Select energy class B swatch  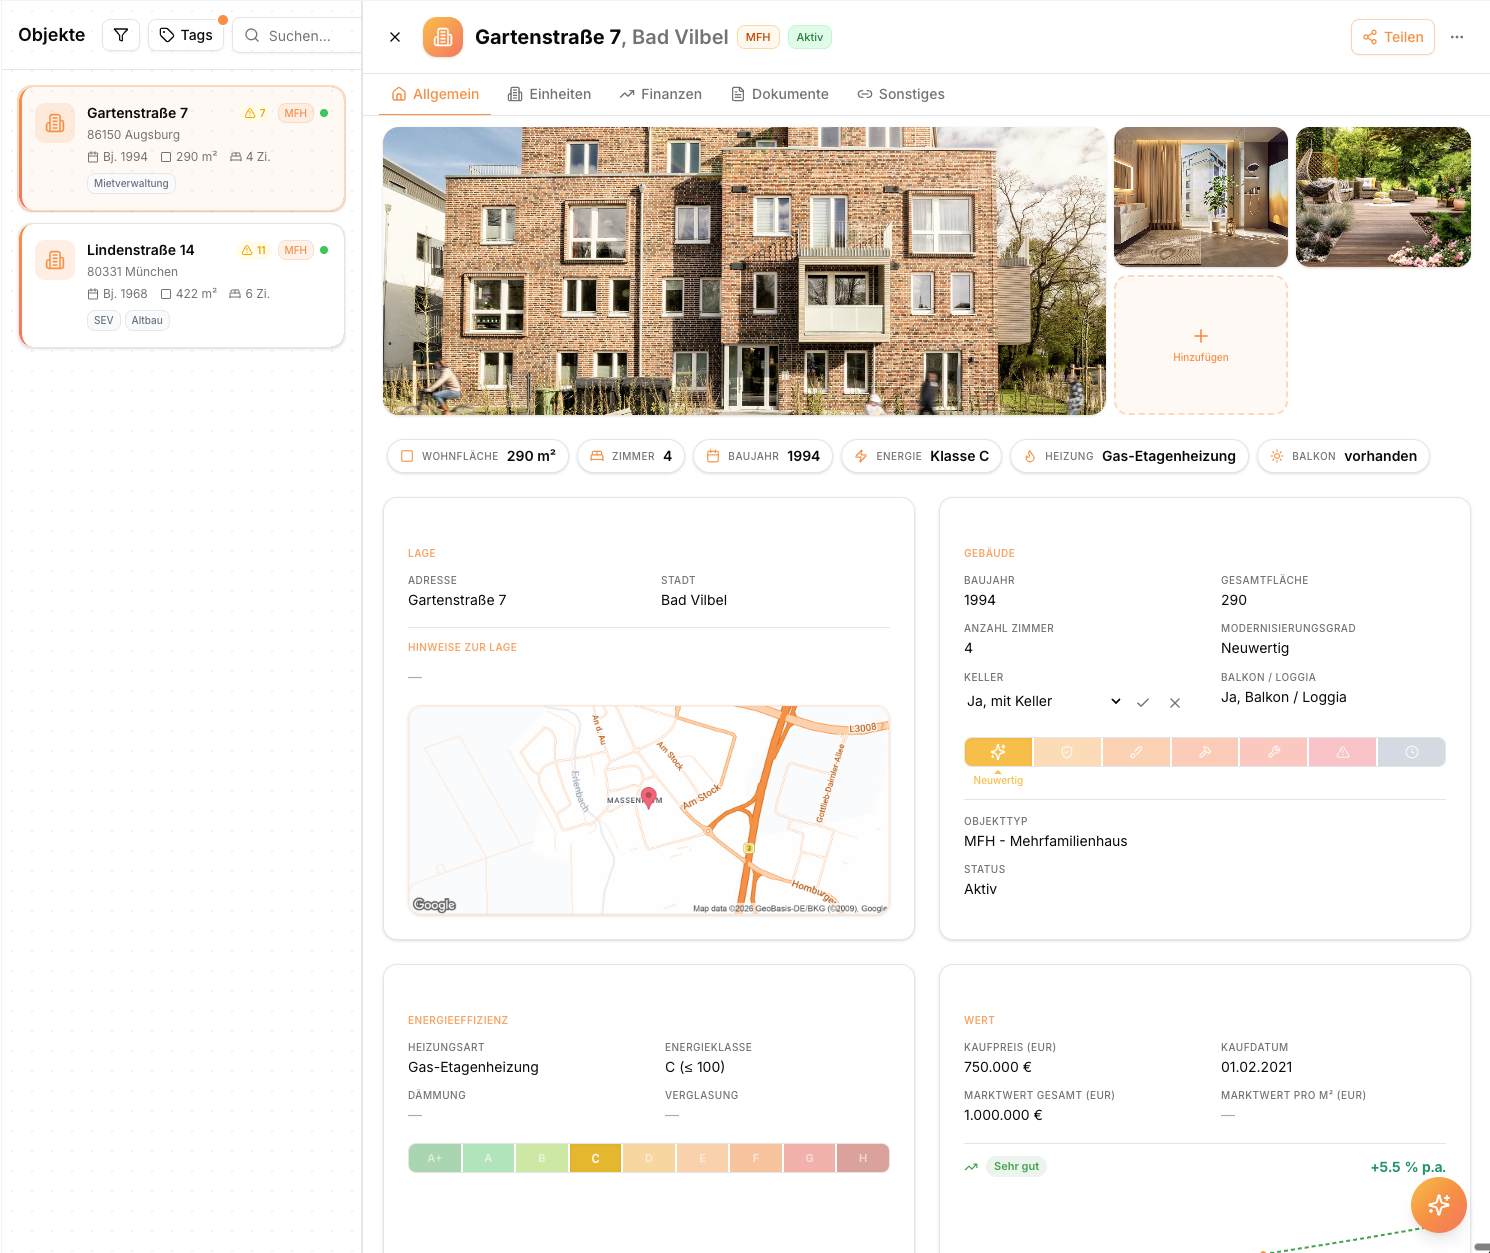(x=542, y=1158)
